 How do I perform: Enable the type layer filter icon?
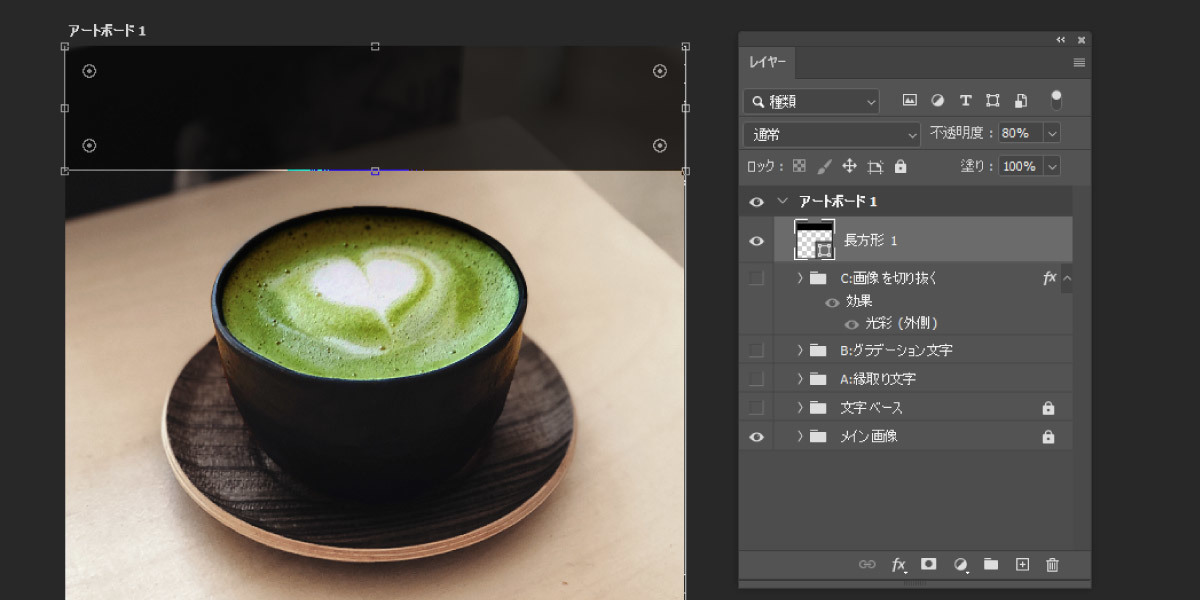coord(965,100)
